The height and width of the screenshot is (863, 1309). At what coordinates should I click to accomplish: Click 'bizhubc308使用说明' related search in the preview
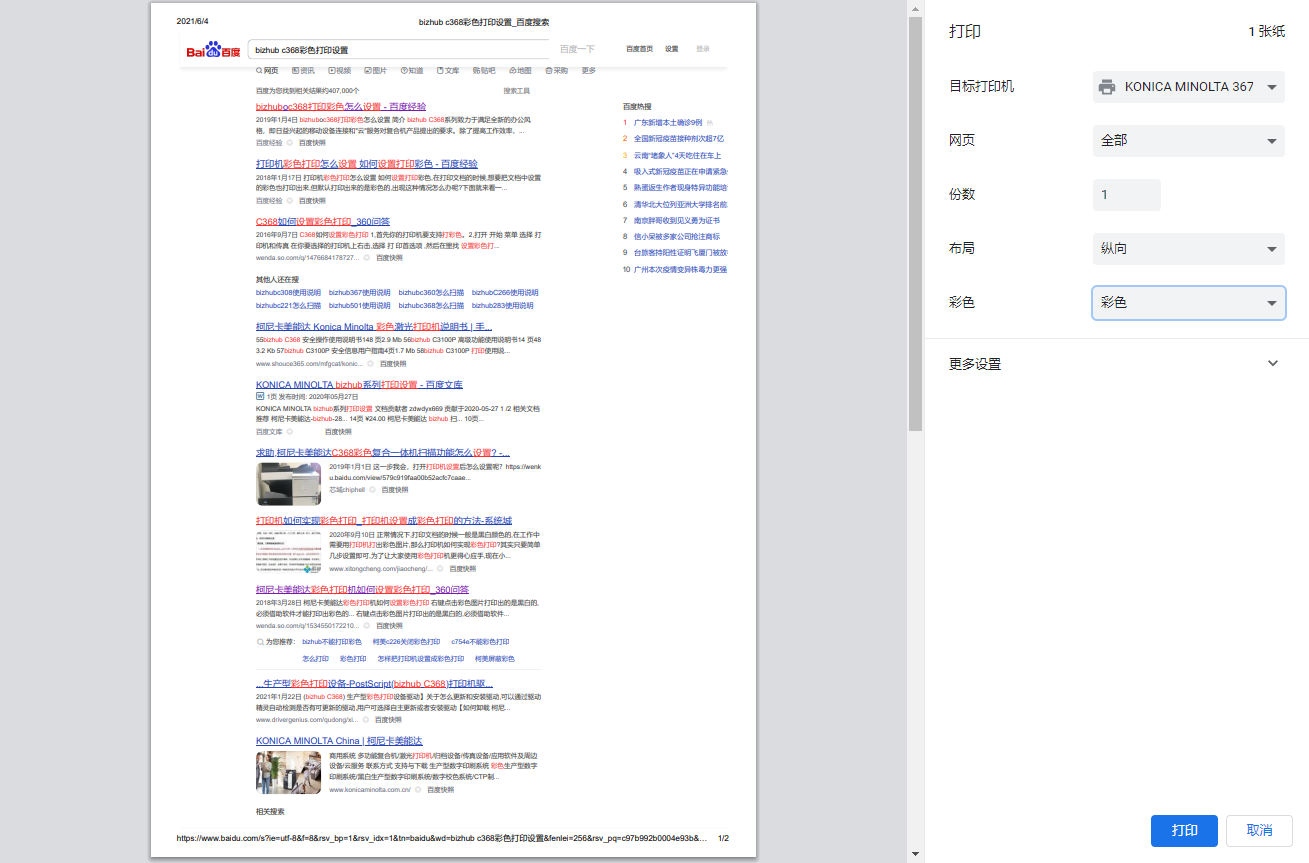pos(288,293)
